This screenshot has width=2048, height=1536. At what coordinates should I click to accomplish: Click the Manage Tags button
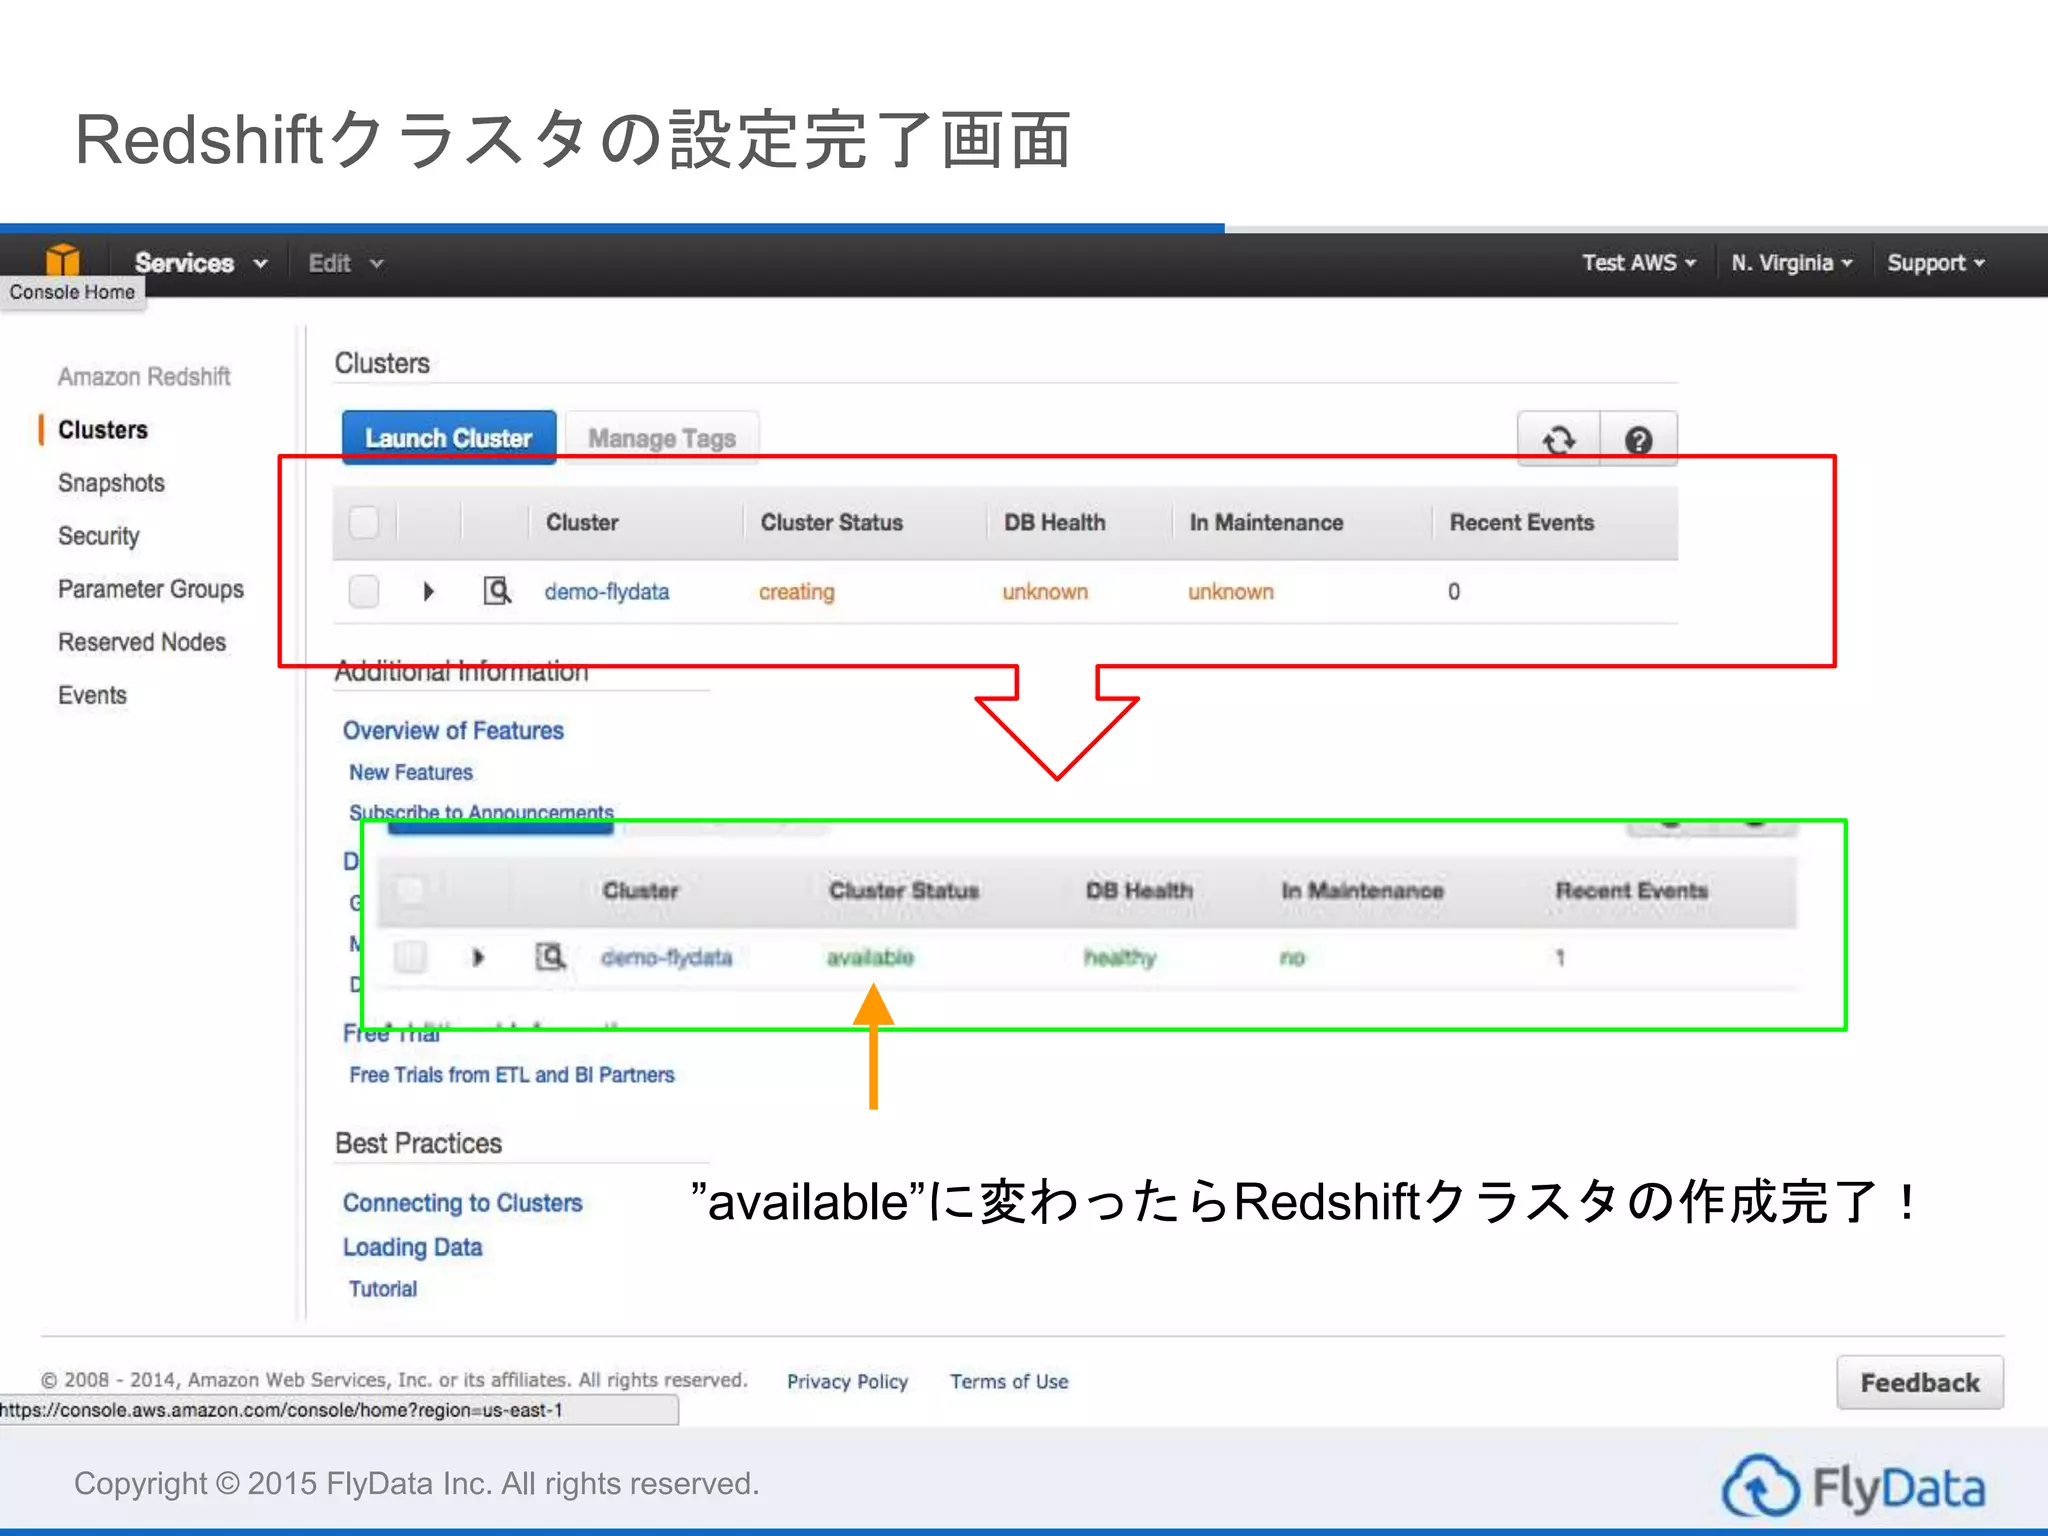[x=661, y=438]
